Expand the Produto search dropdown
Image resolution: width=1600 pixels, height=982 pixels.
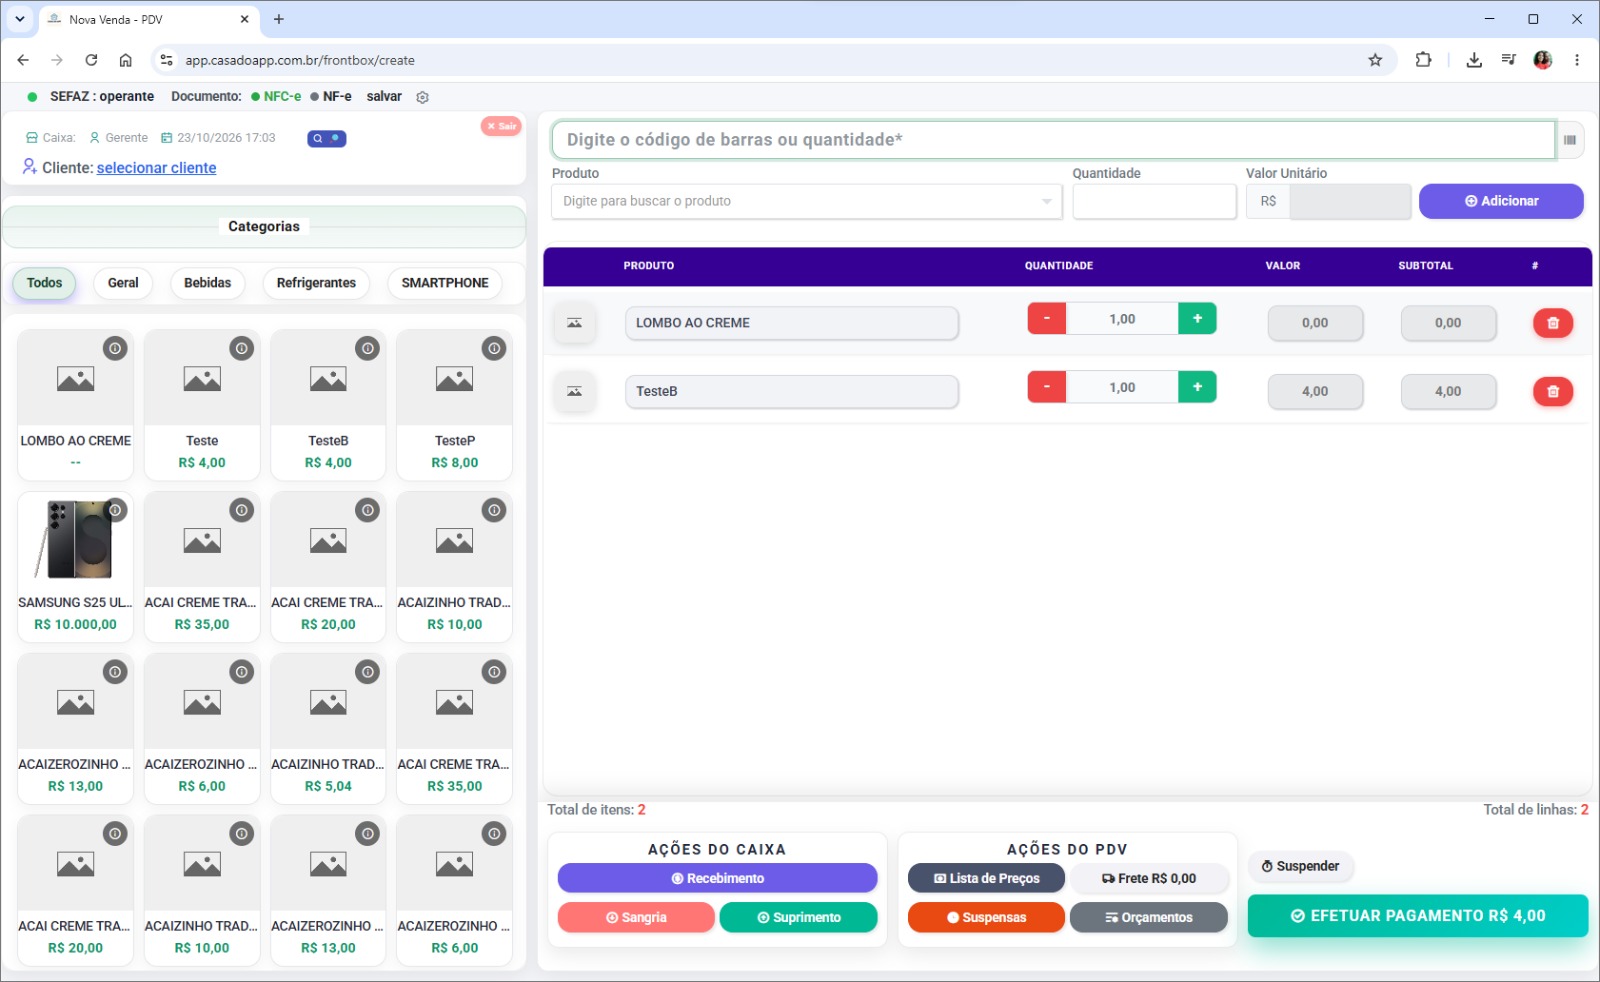tap(1046, 202)
